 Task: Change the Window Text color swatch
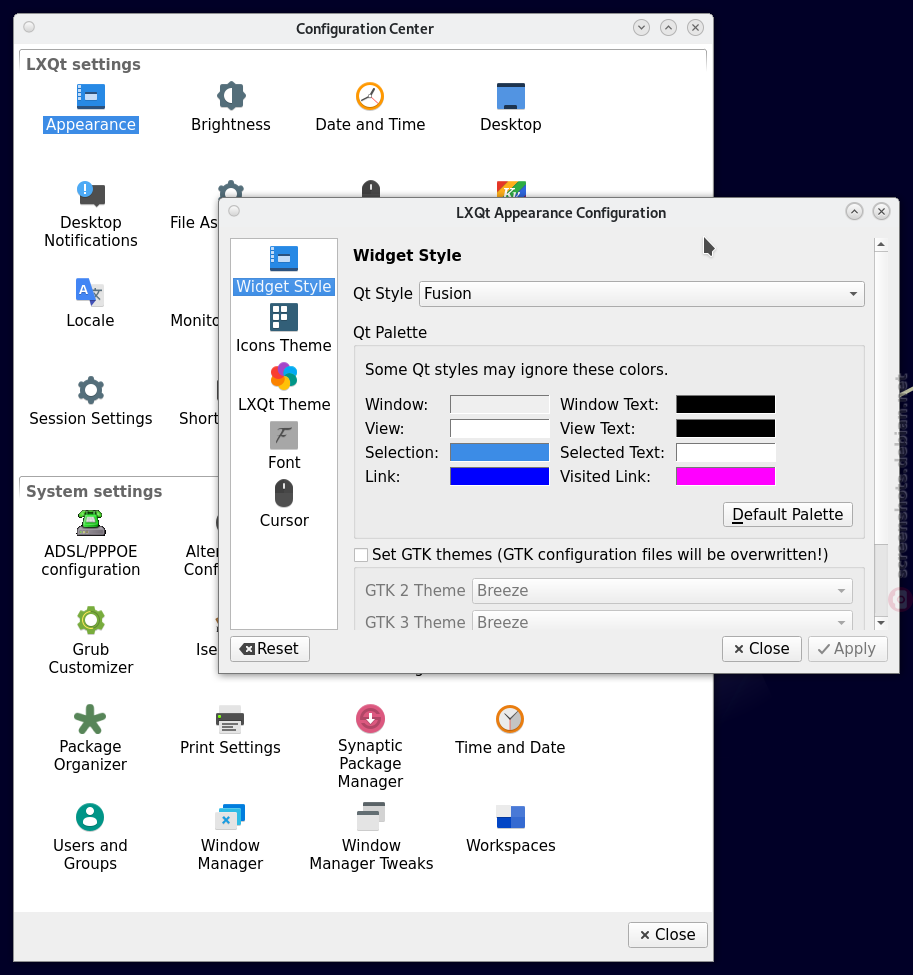pos(726,404)
